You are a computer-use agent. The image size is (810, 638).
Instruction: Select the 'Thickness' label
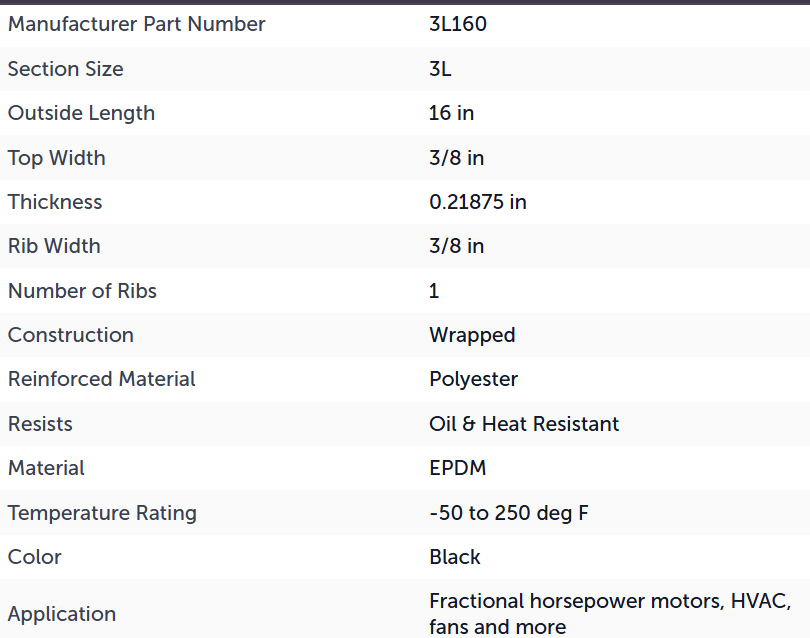55,202
